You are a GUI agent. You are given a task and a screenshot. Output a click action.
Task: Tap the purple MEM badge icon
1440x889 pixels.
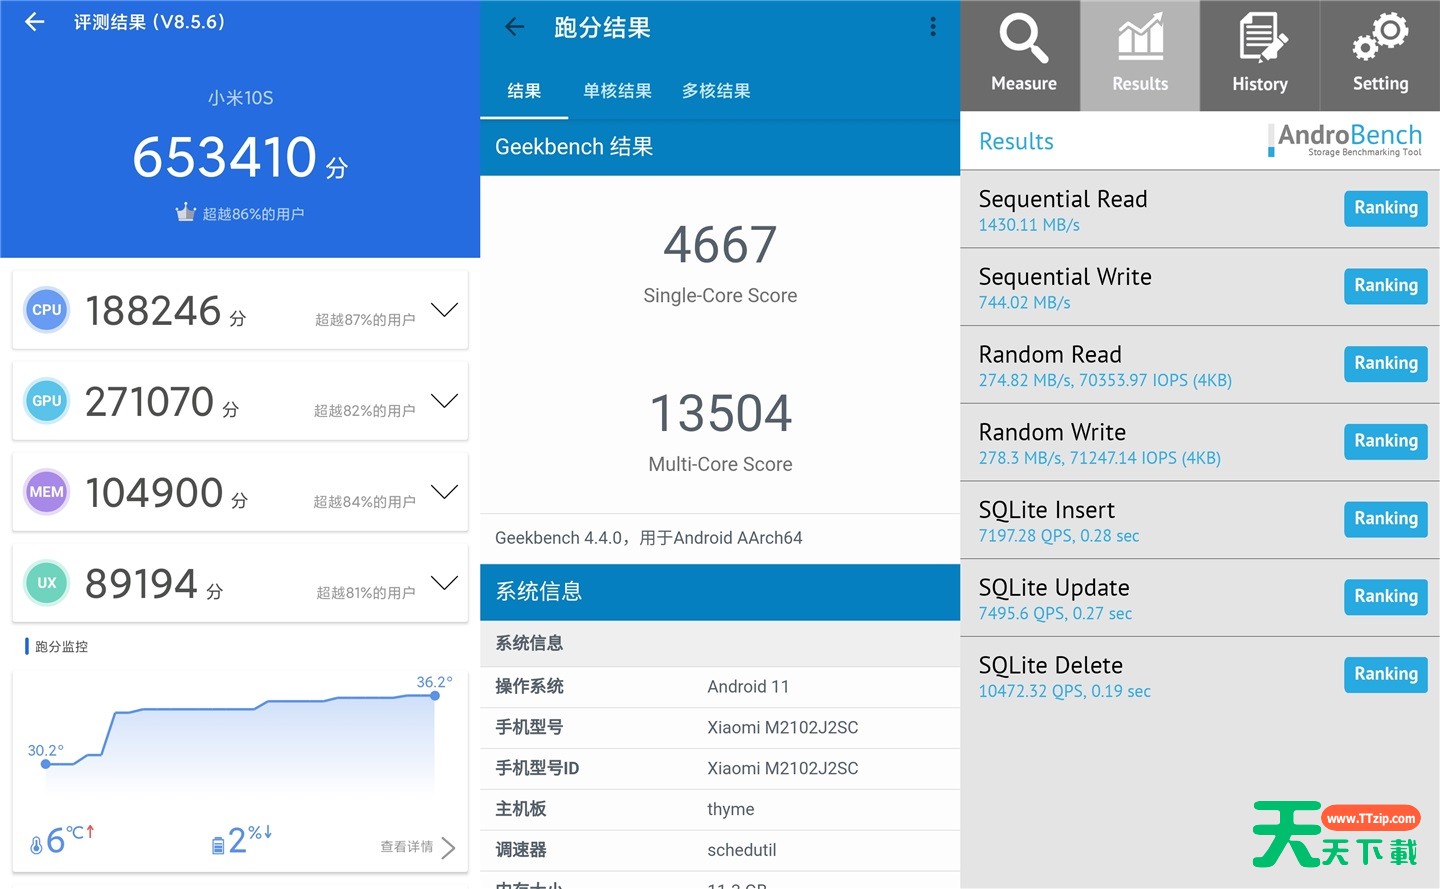(46, 492)
